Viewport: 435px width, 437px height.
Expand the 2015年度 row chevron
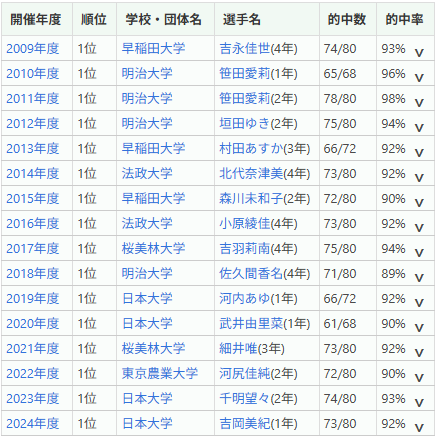pyautogui.click(x=419, y=203)
